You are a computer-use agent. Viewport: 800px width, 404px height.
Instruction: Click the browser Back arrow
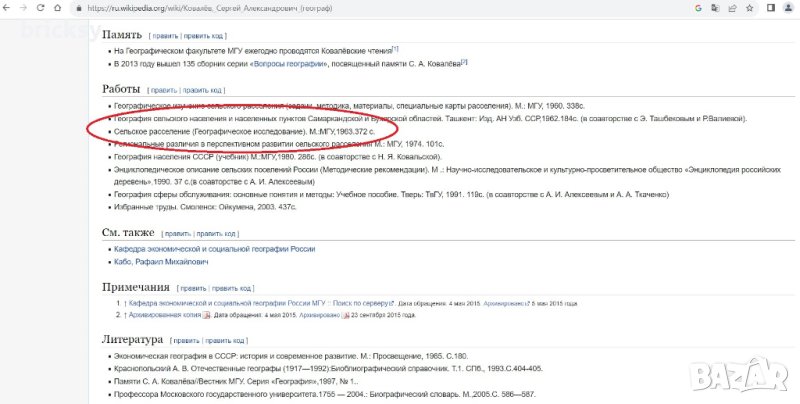pos(11,8)
